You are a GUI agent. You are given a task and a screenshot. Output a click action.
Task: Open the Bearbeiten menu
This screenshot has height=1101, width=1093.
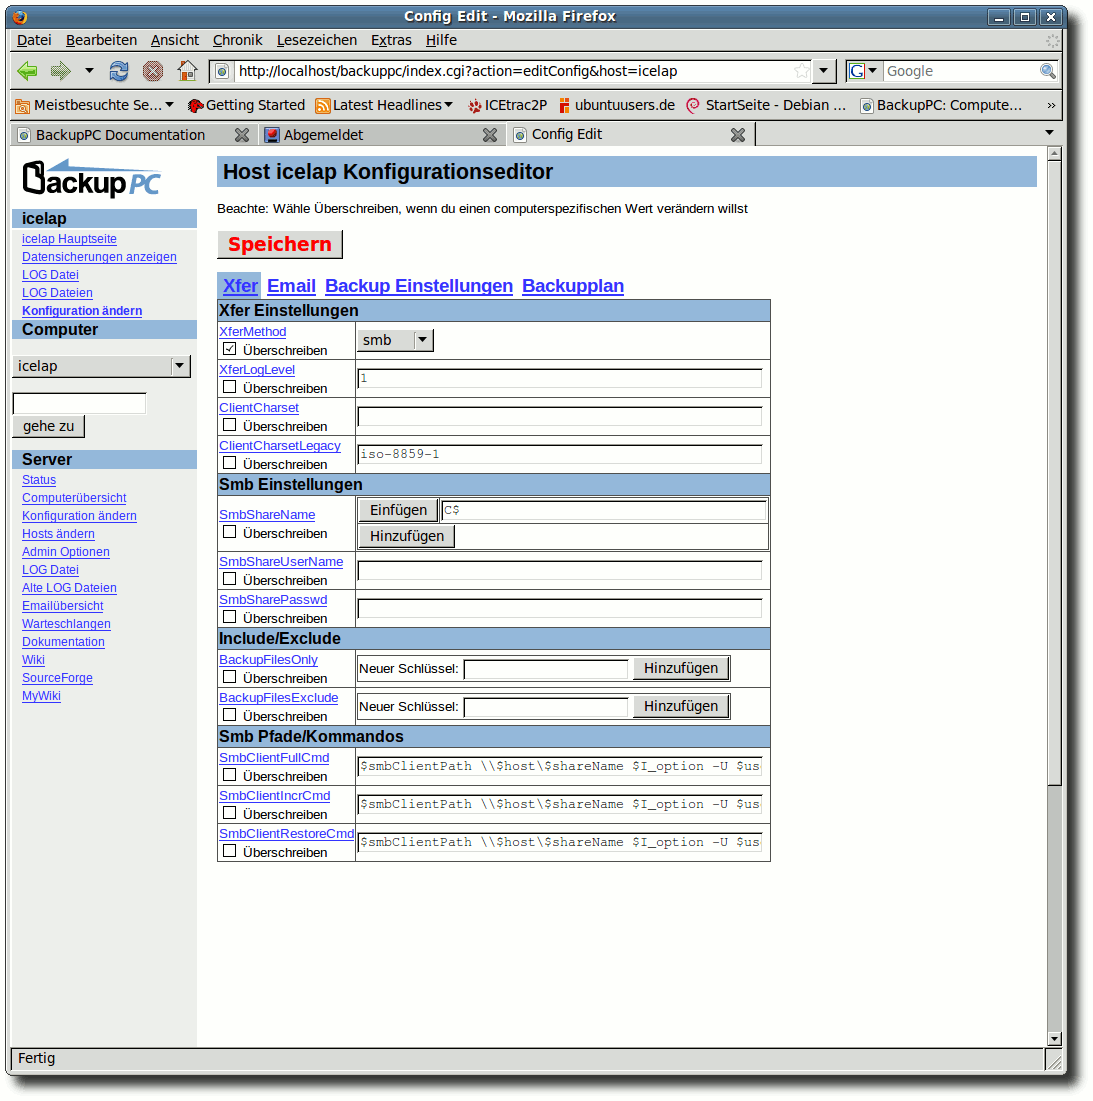101,40
